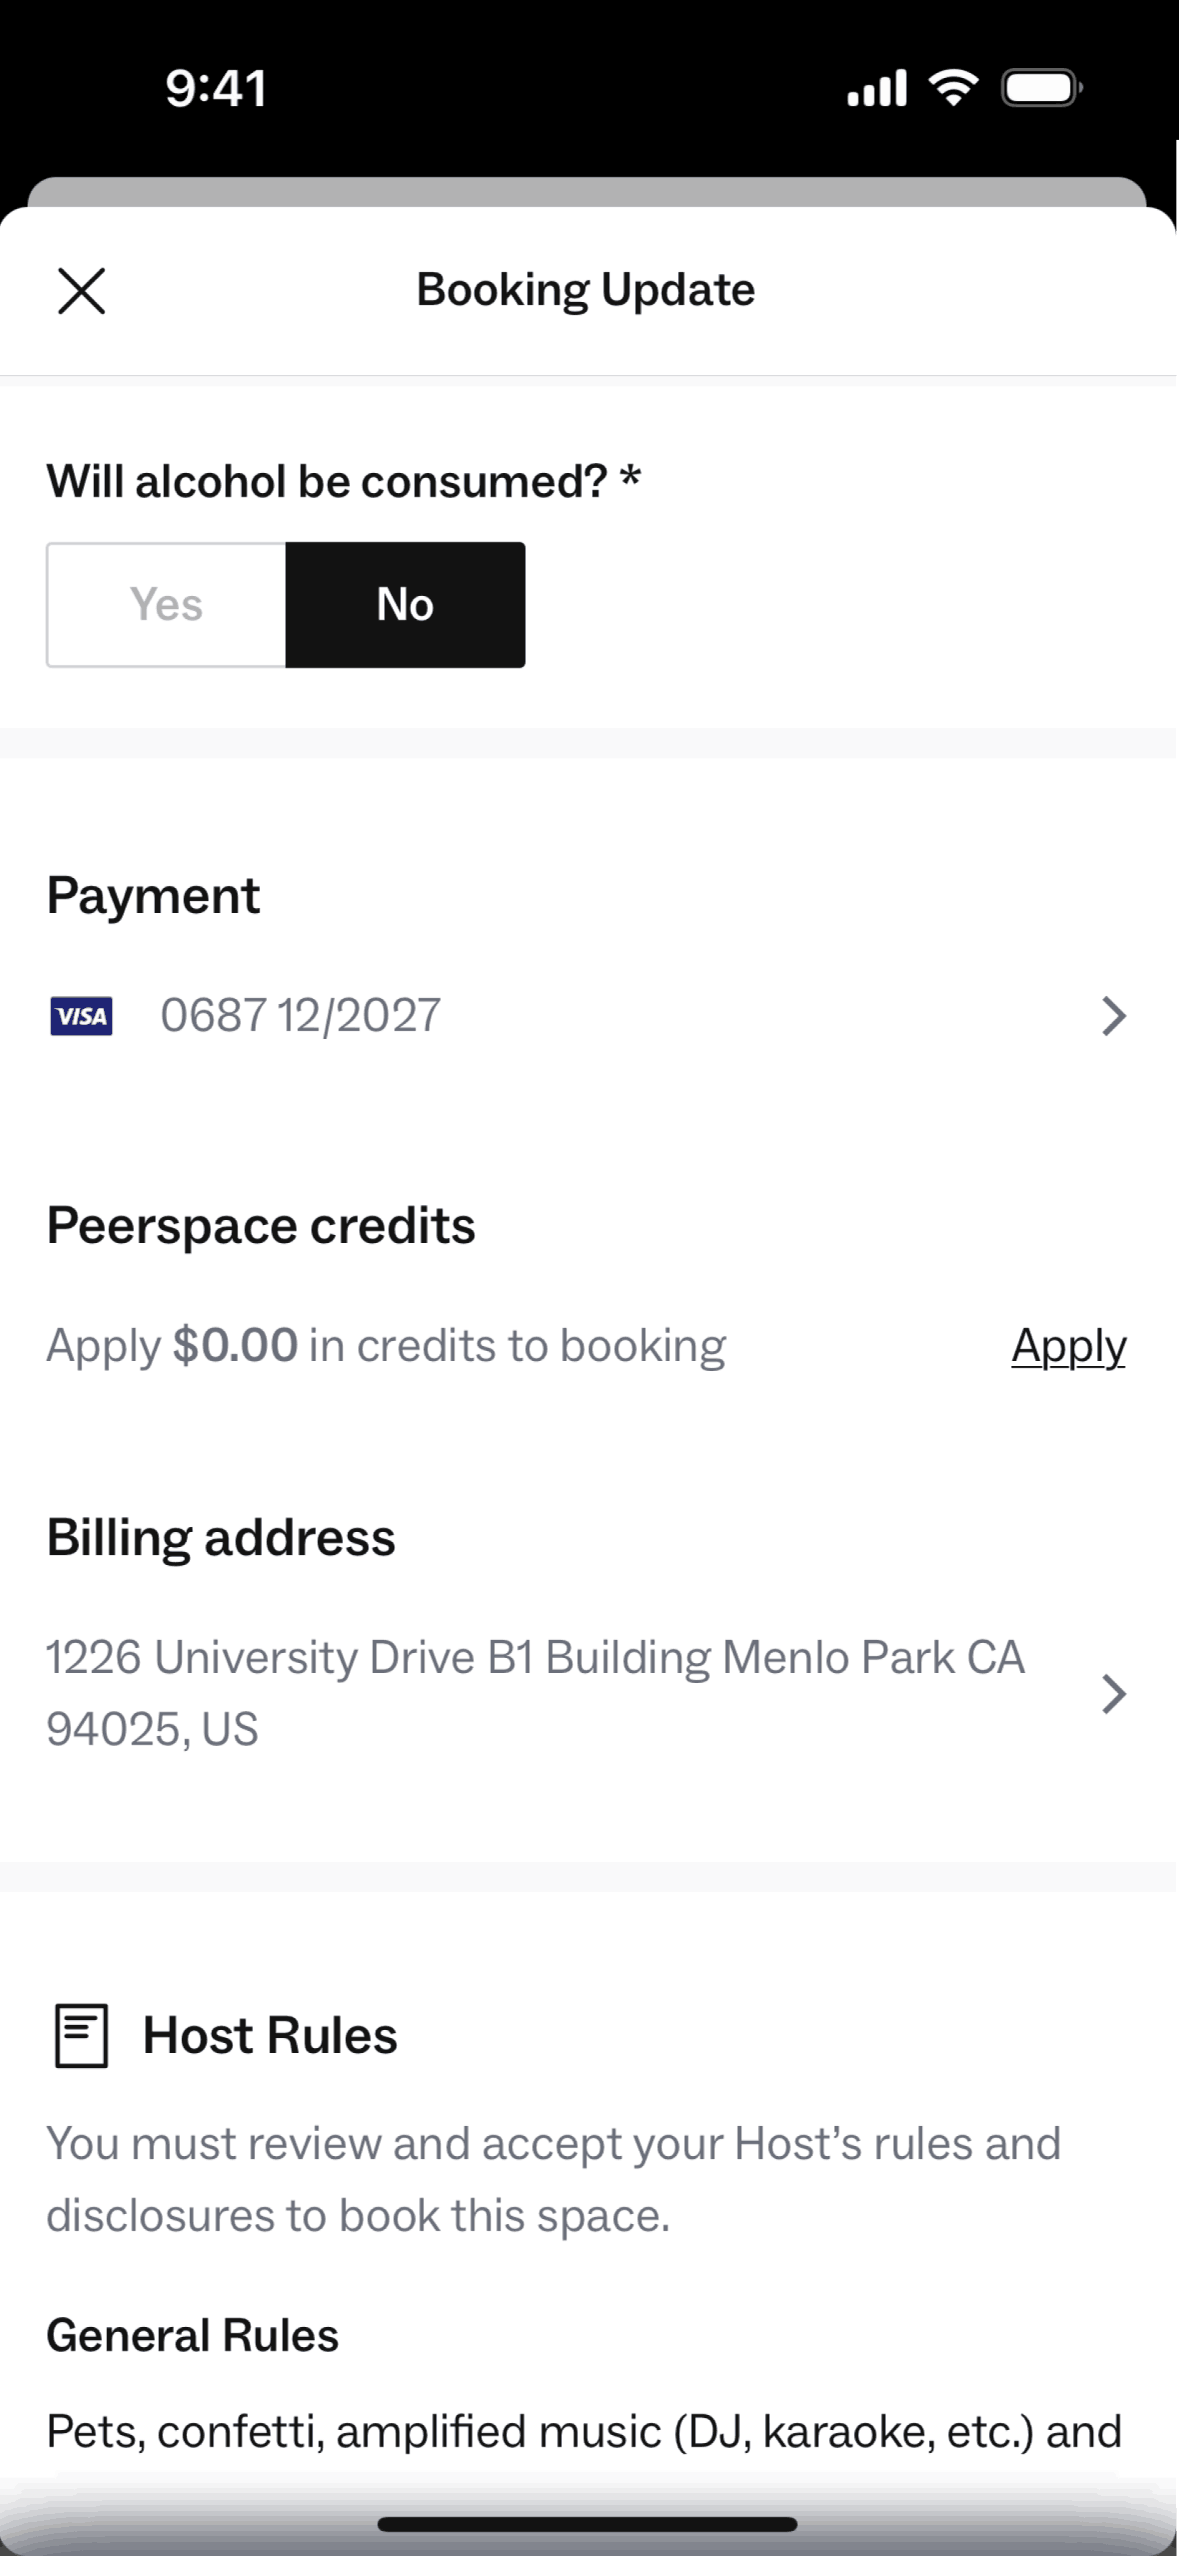Image resolution: width=1179 pixels, height=2556 pixels.
Task: Select No for alcohol consumption
Action: tap(405, 605)
